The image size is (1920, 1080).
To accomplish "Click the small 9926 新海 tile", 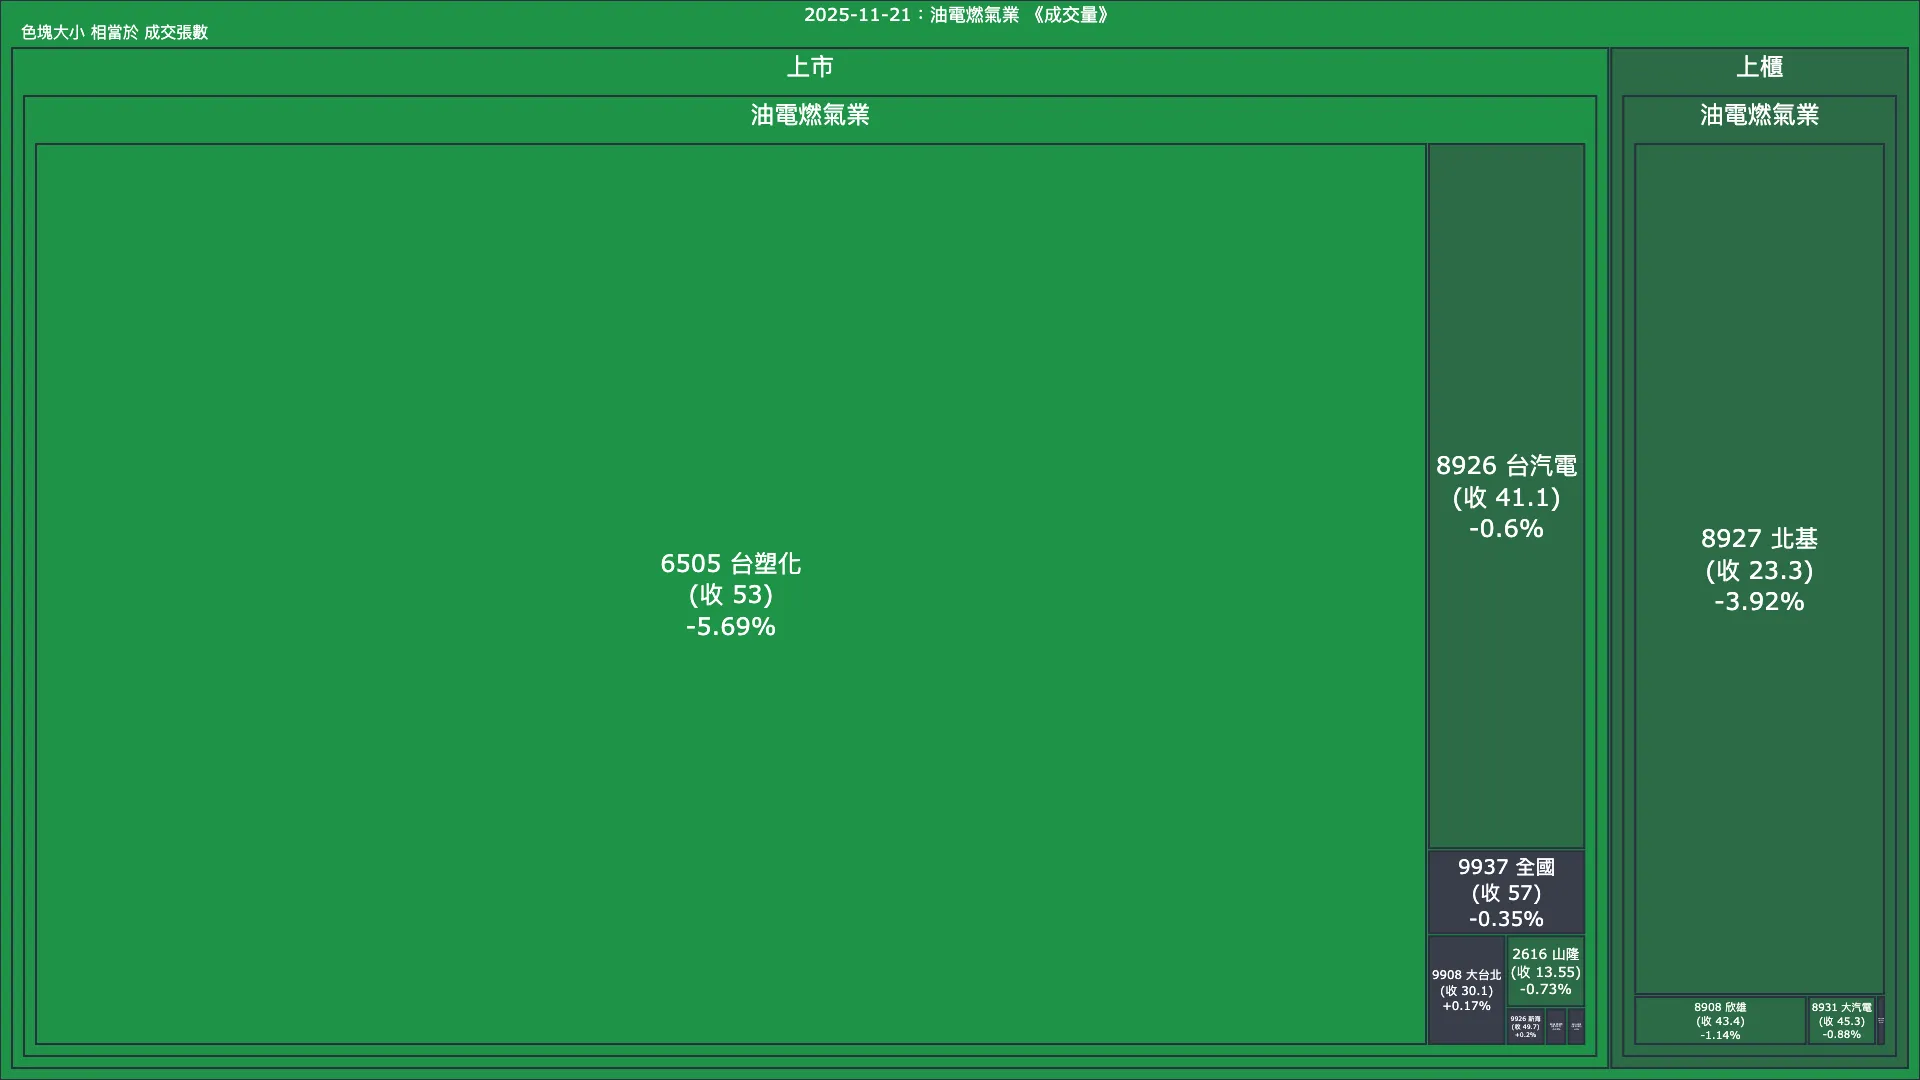I will [1525, 1027].
